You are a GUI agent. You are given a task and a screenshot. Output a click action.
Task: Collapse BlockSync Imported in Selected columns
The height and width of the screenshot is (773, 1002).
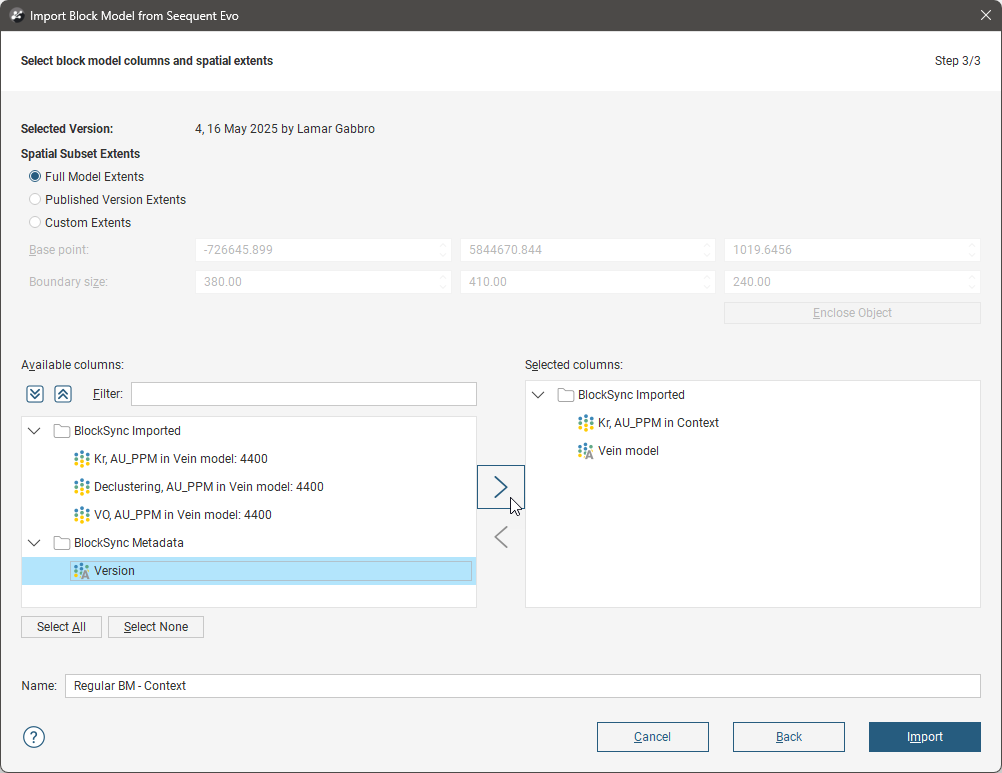[538, 395]
